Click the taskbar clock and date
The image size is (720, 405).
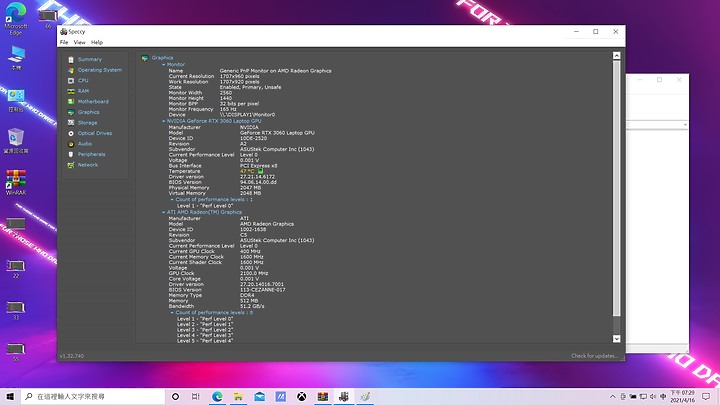682,396
